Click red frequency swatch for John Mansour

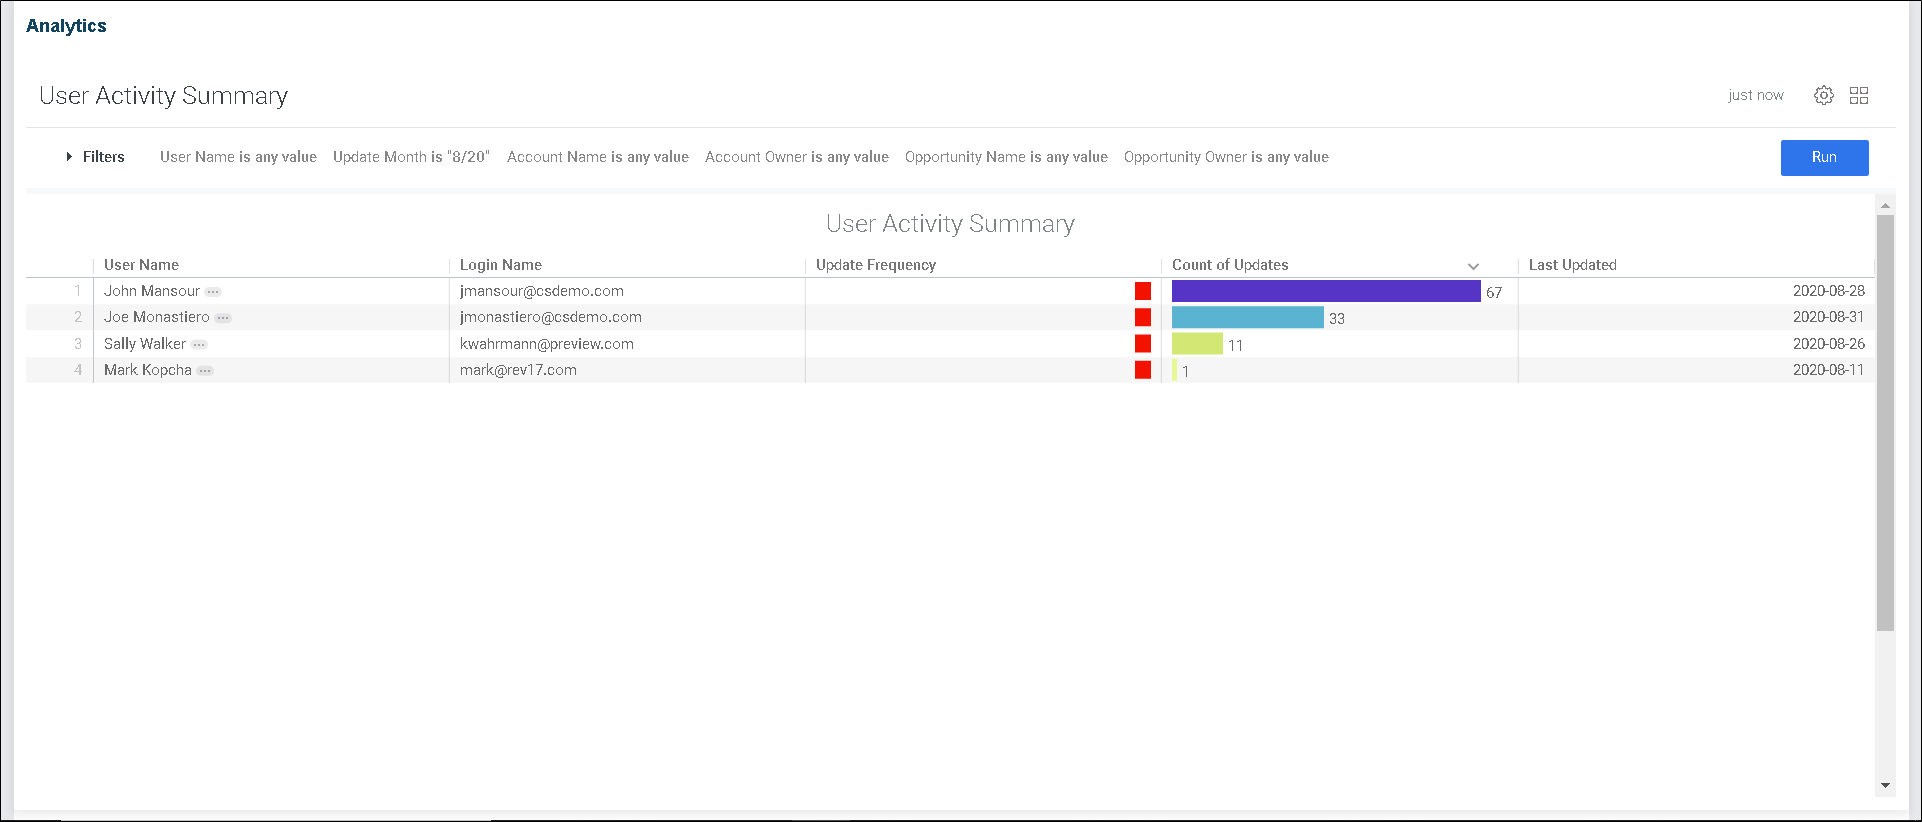click(1143, 291)
